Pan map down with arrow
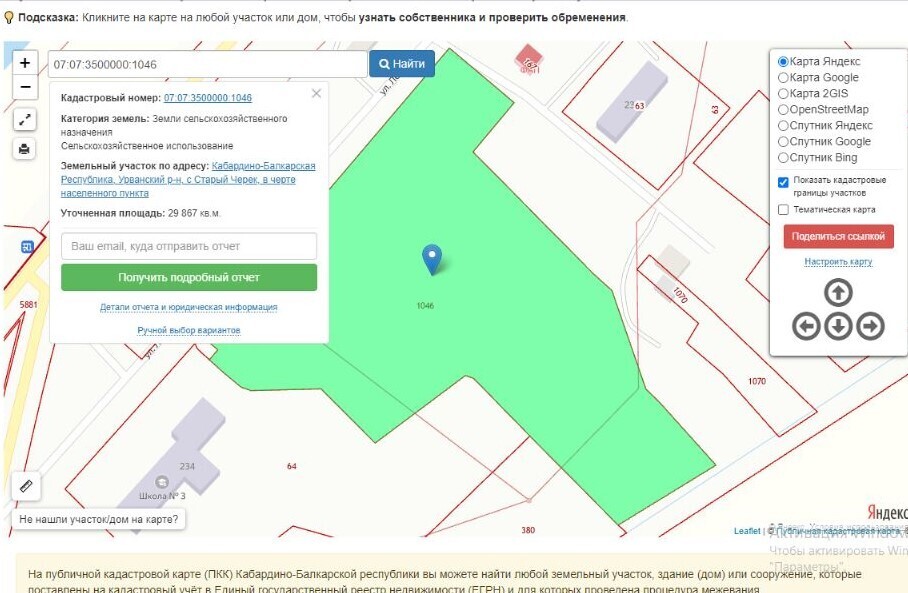 838,326
